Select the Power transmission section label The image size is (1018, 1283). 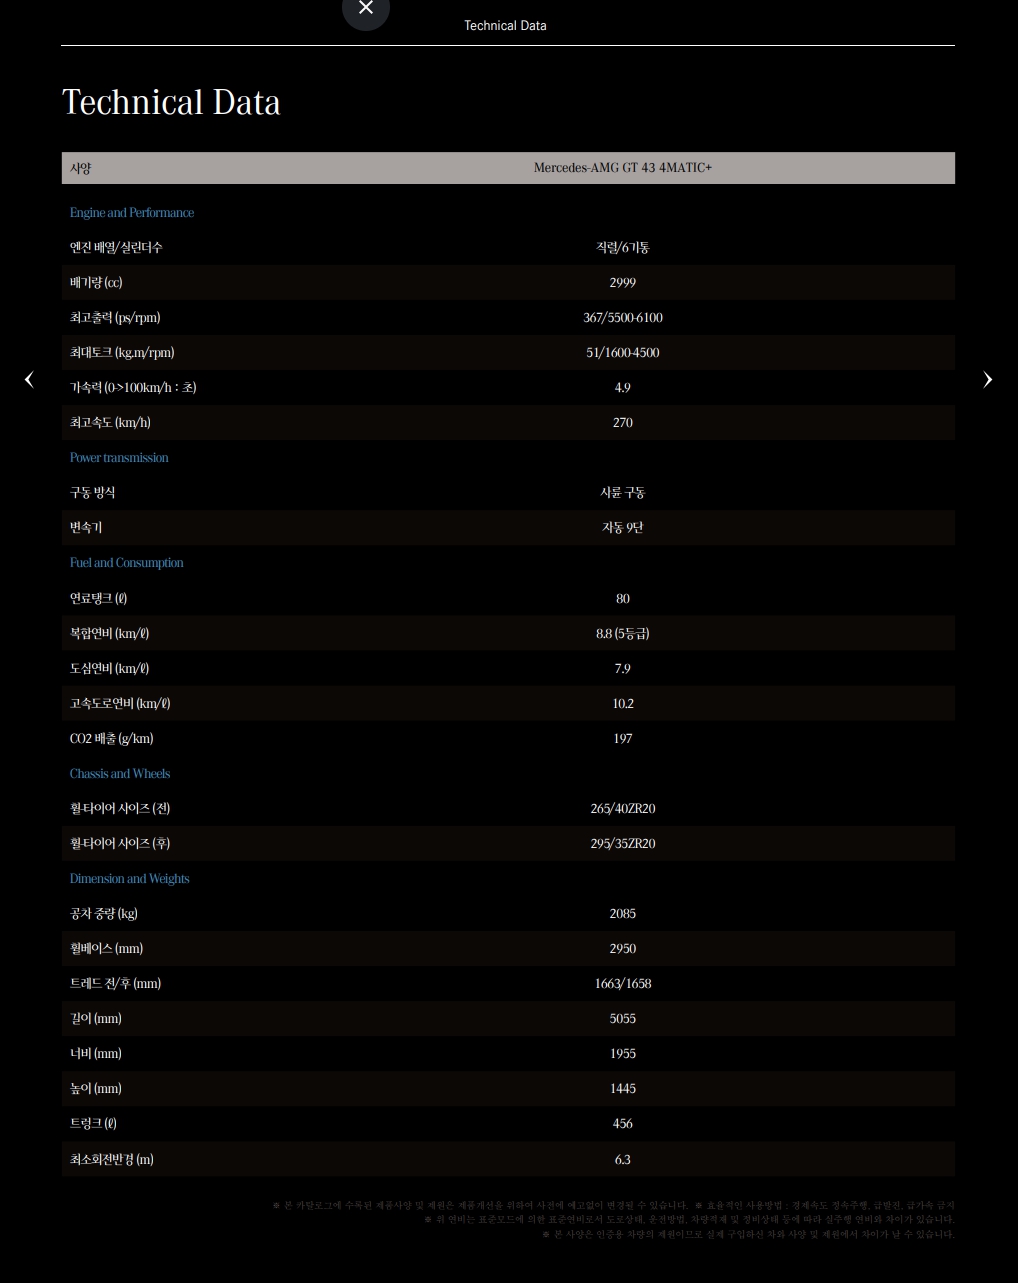pyautogui.click(x=119, y=458)
